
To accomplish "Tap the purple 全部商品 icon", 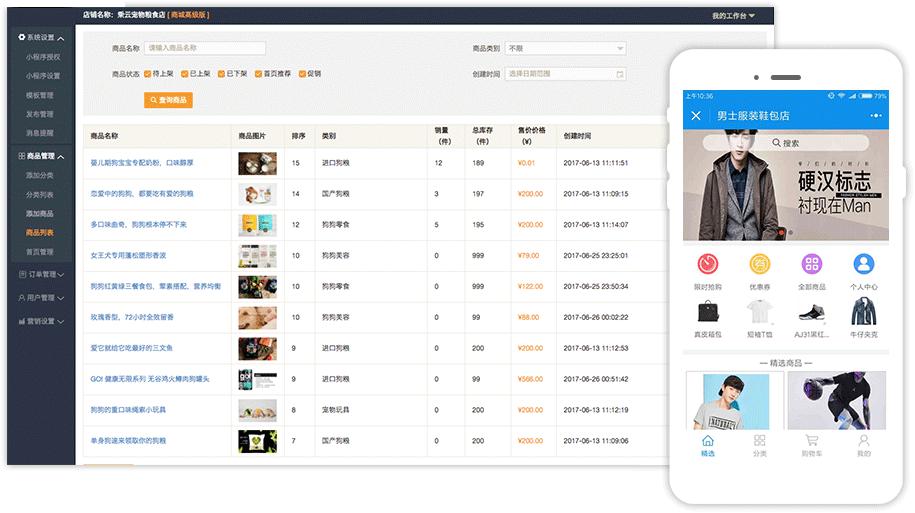I will tap(811, 265).
